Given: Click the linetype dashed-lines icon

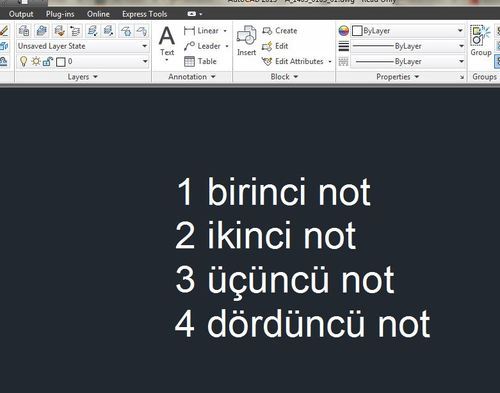Looking at the screenshot, I should 344,61.
